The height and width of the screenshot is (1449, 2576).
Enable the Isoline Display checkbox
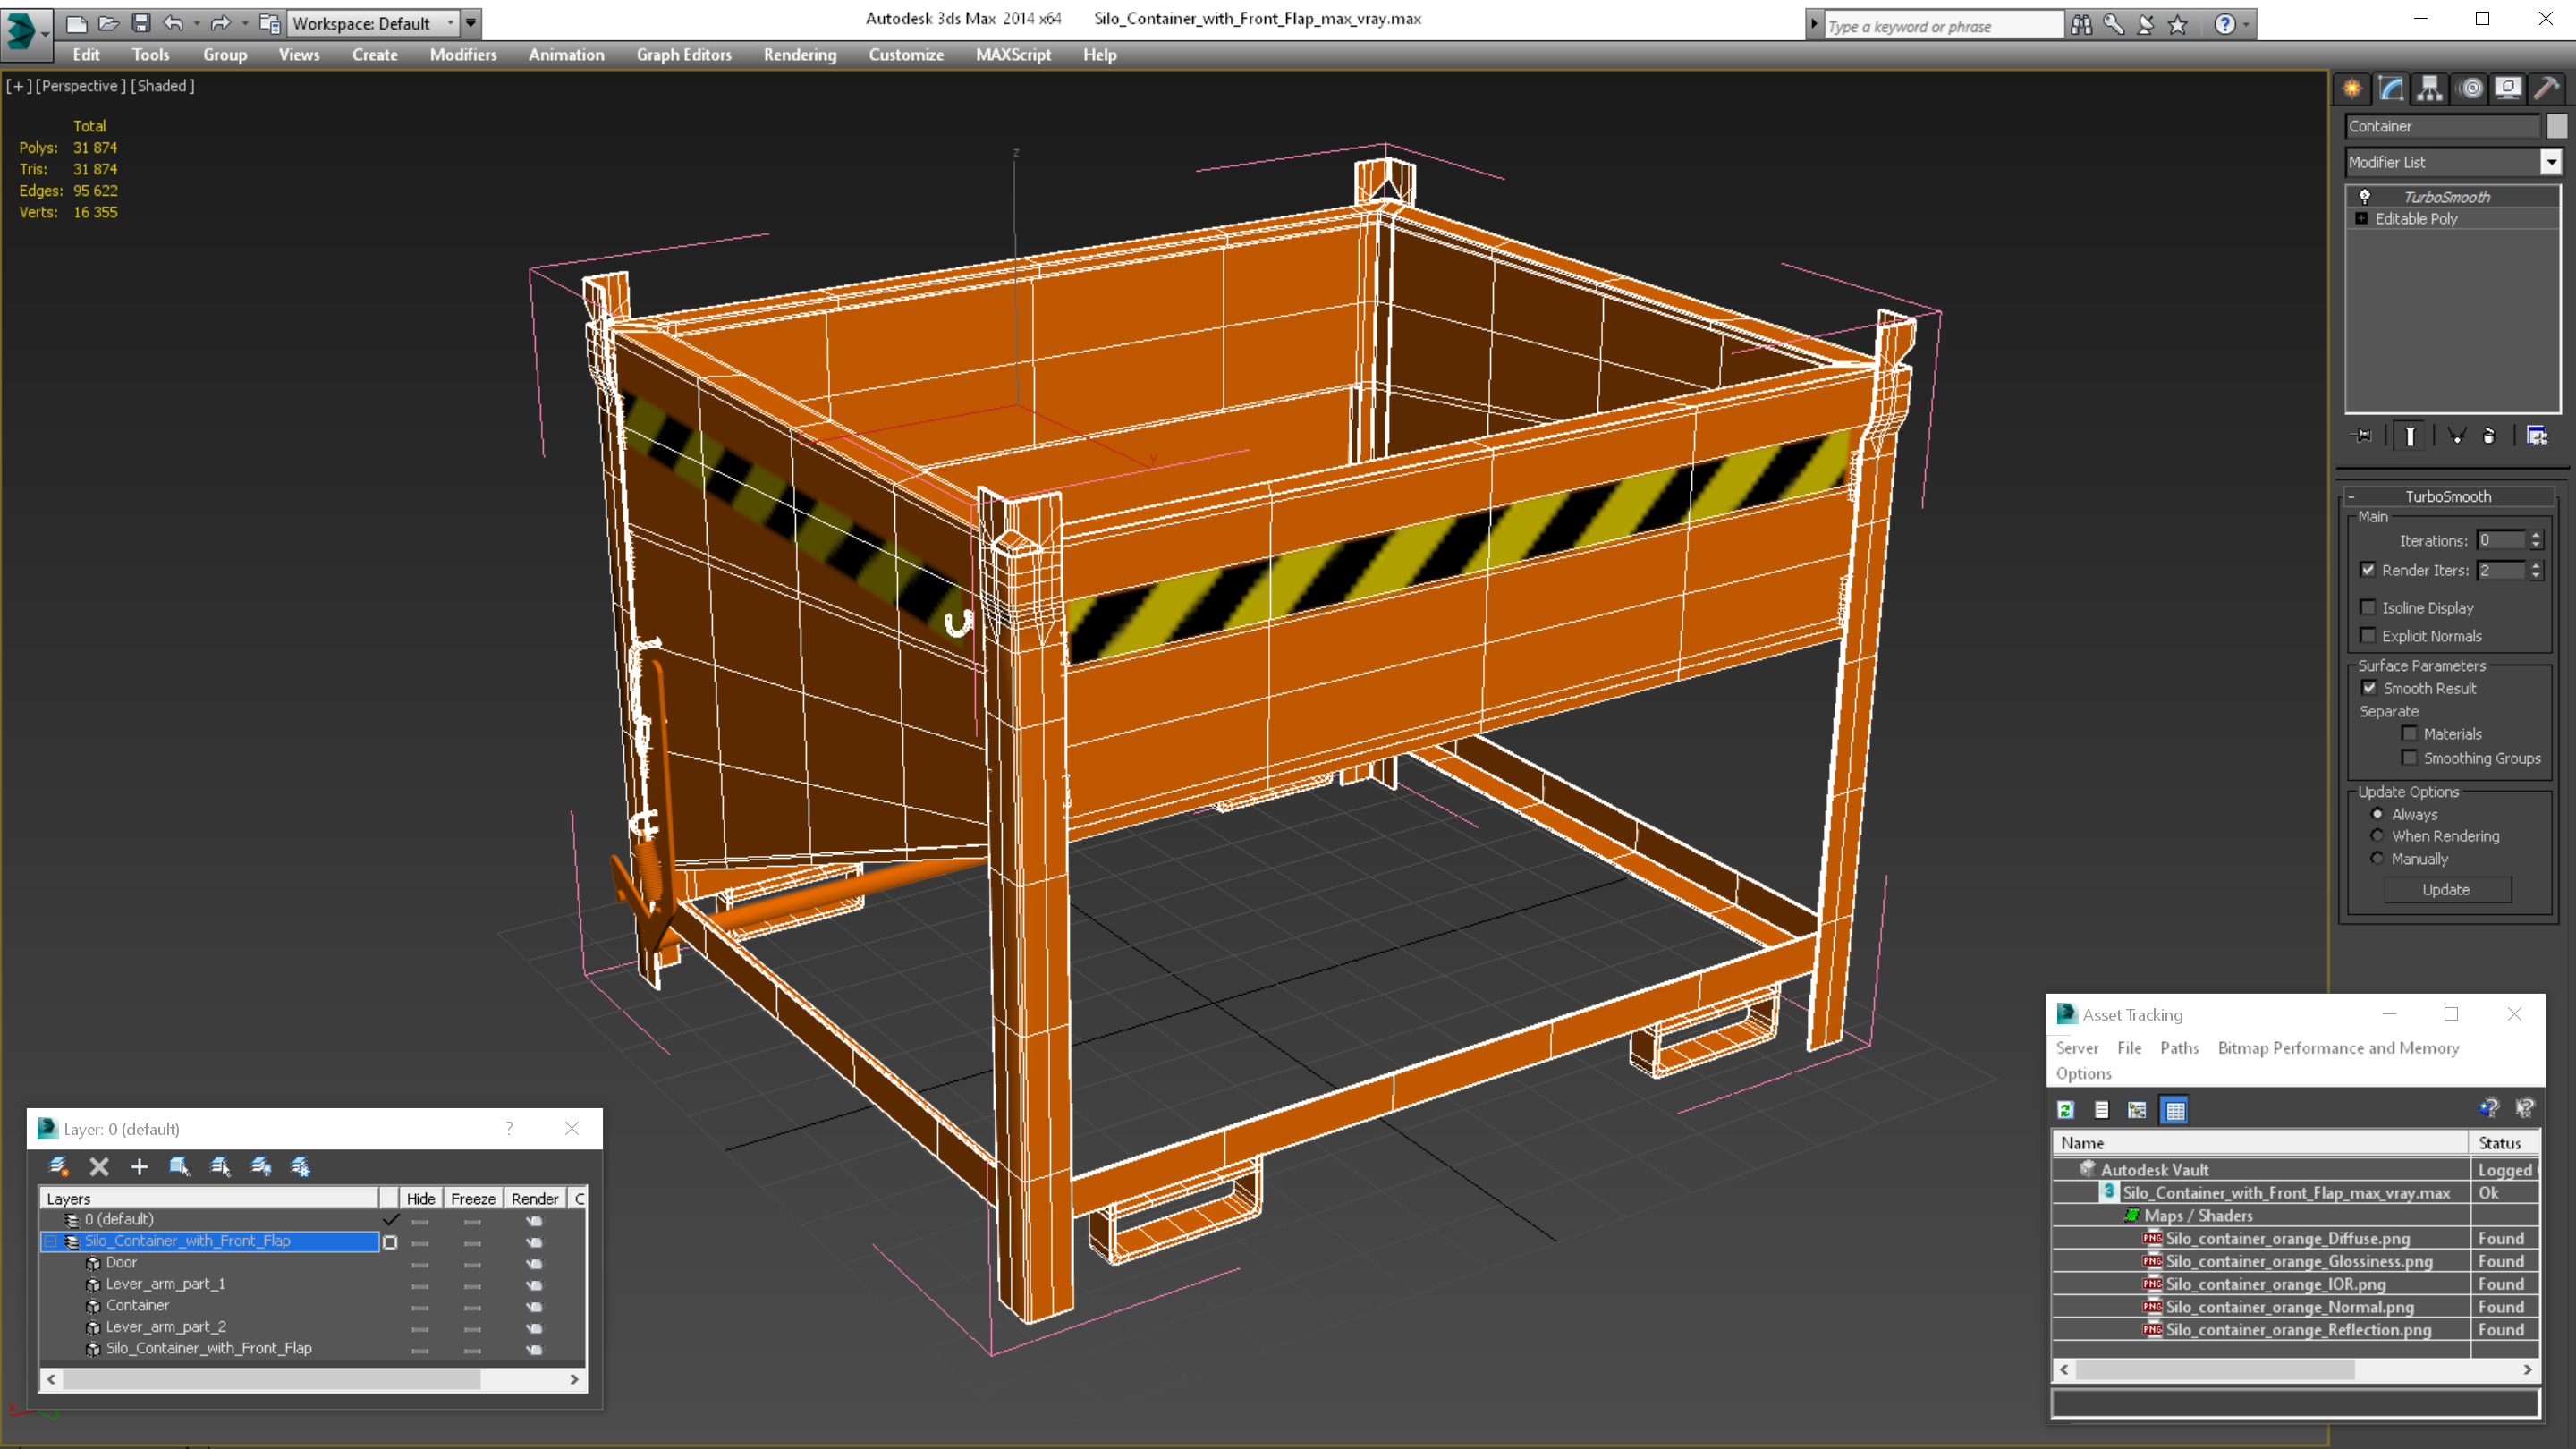point(2368,607)
